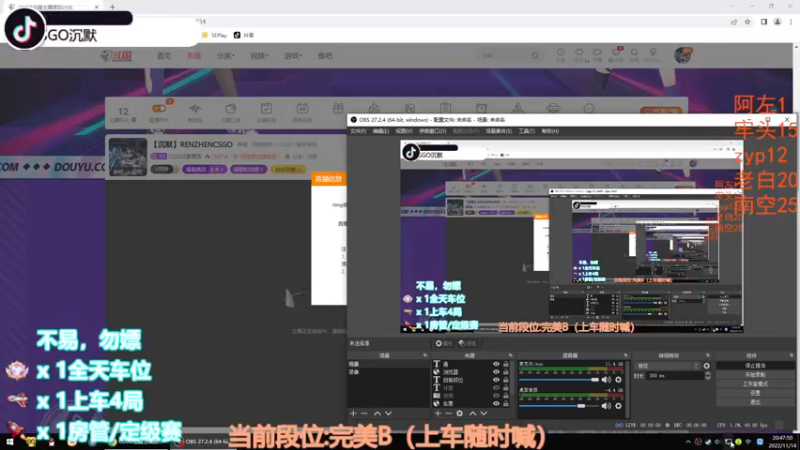Expand the 游戏 dropdown in the Douyu nav
The height and width of the screenshot is (450, 800).
coord(293,56)
